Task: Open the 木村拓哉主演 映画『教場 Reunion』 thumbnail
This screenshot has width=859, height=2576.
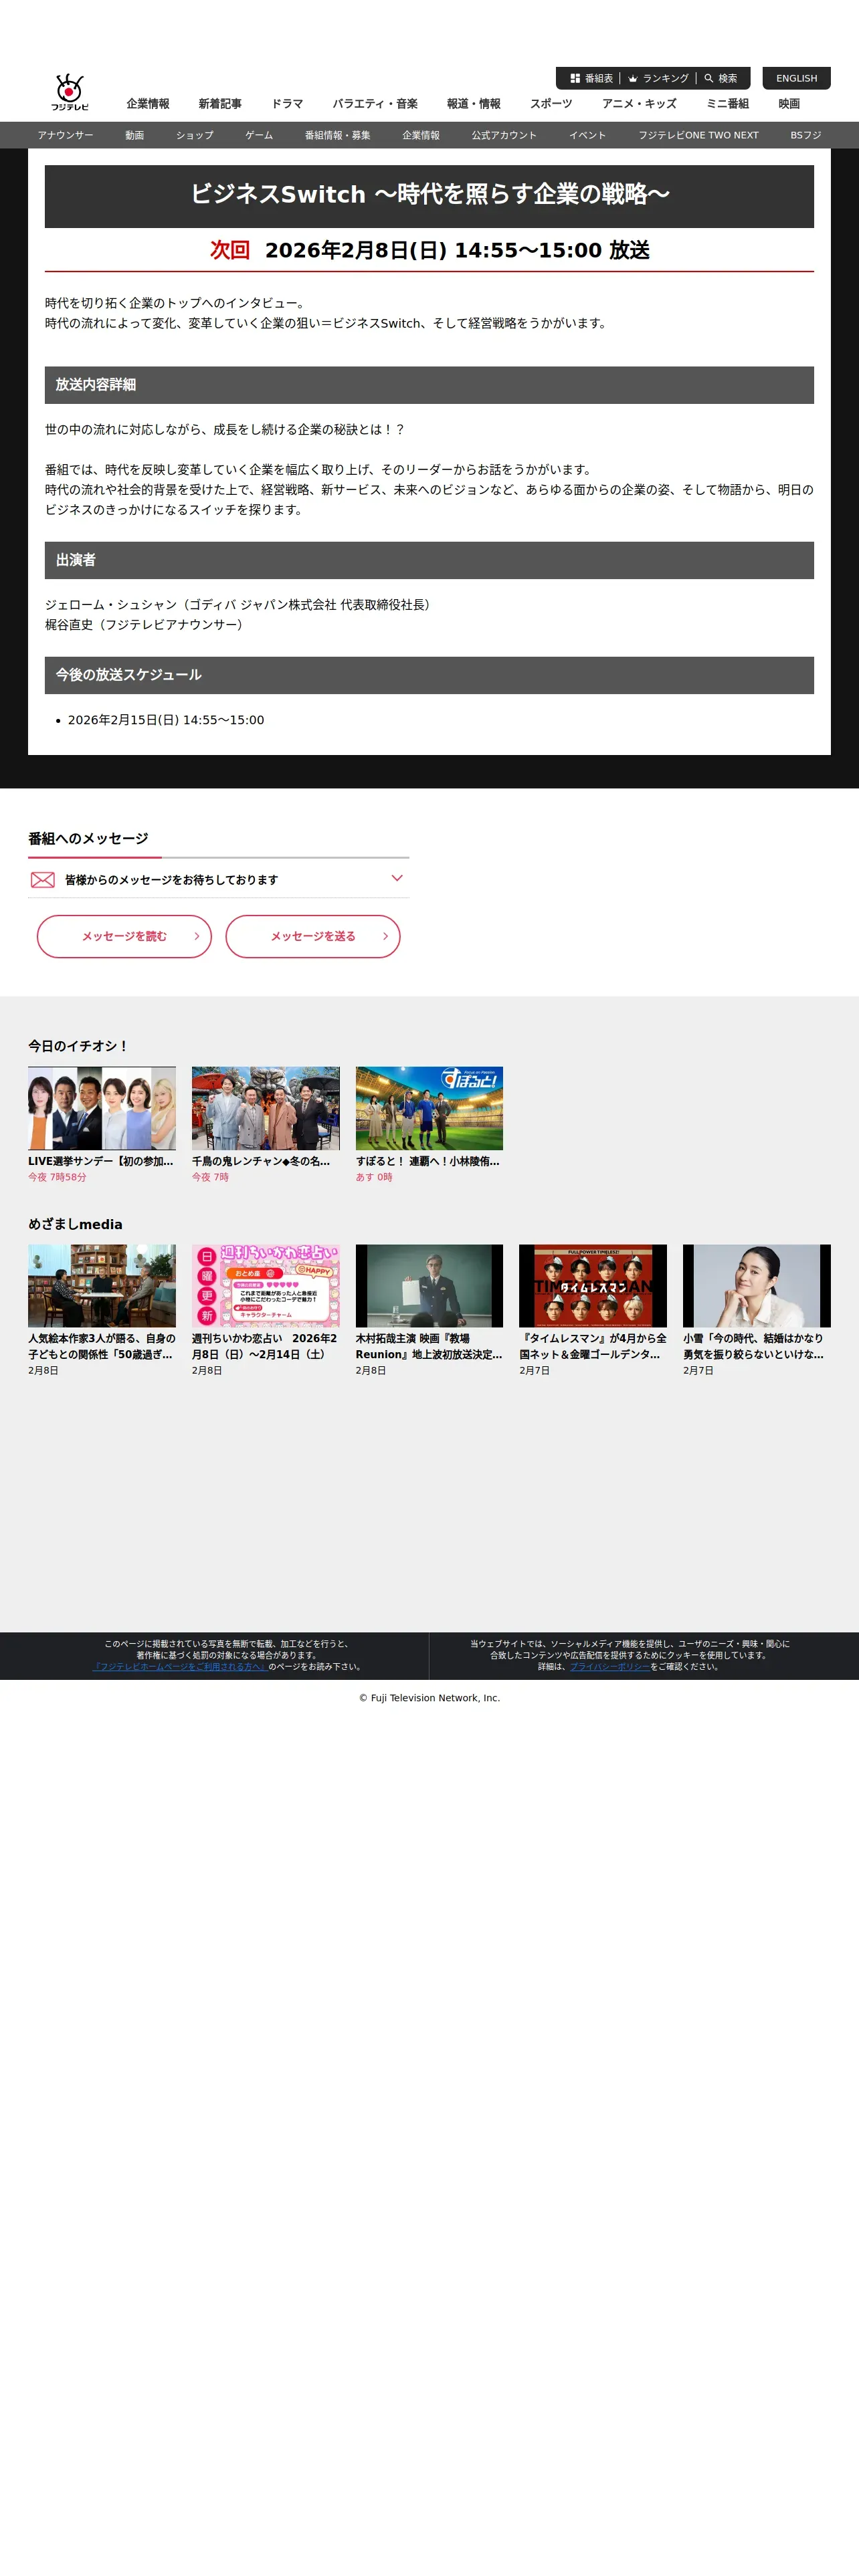Action: click(x=430, y=1286)
